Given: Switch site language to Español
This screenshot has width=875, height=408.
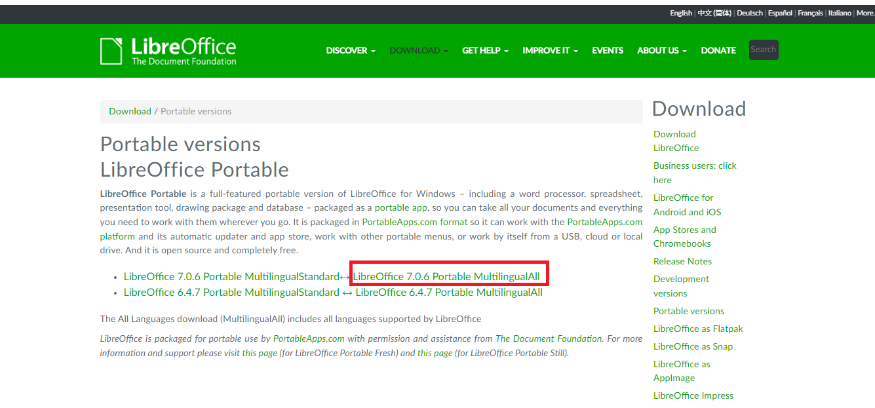Looking at the screenshot, I should [x=780, y=13].
